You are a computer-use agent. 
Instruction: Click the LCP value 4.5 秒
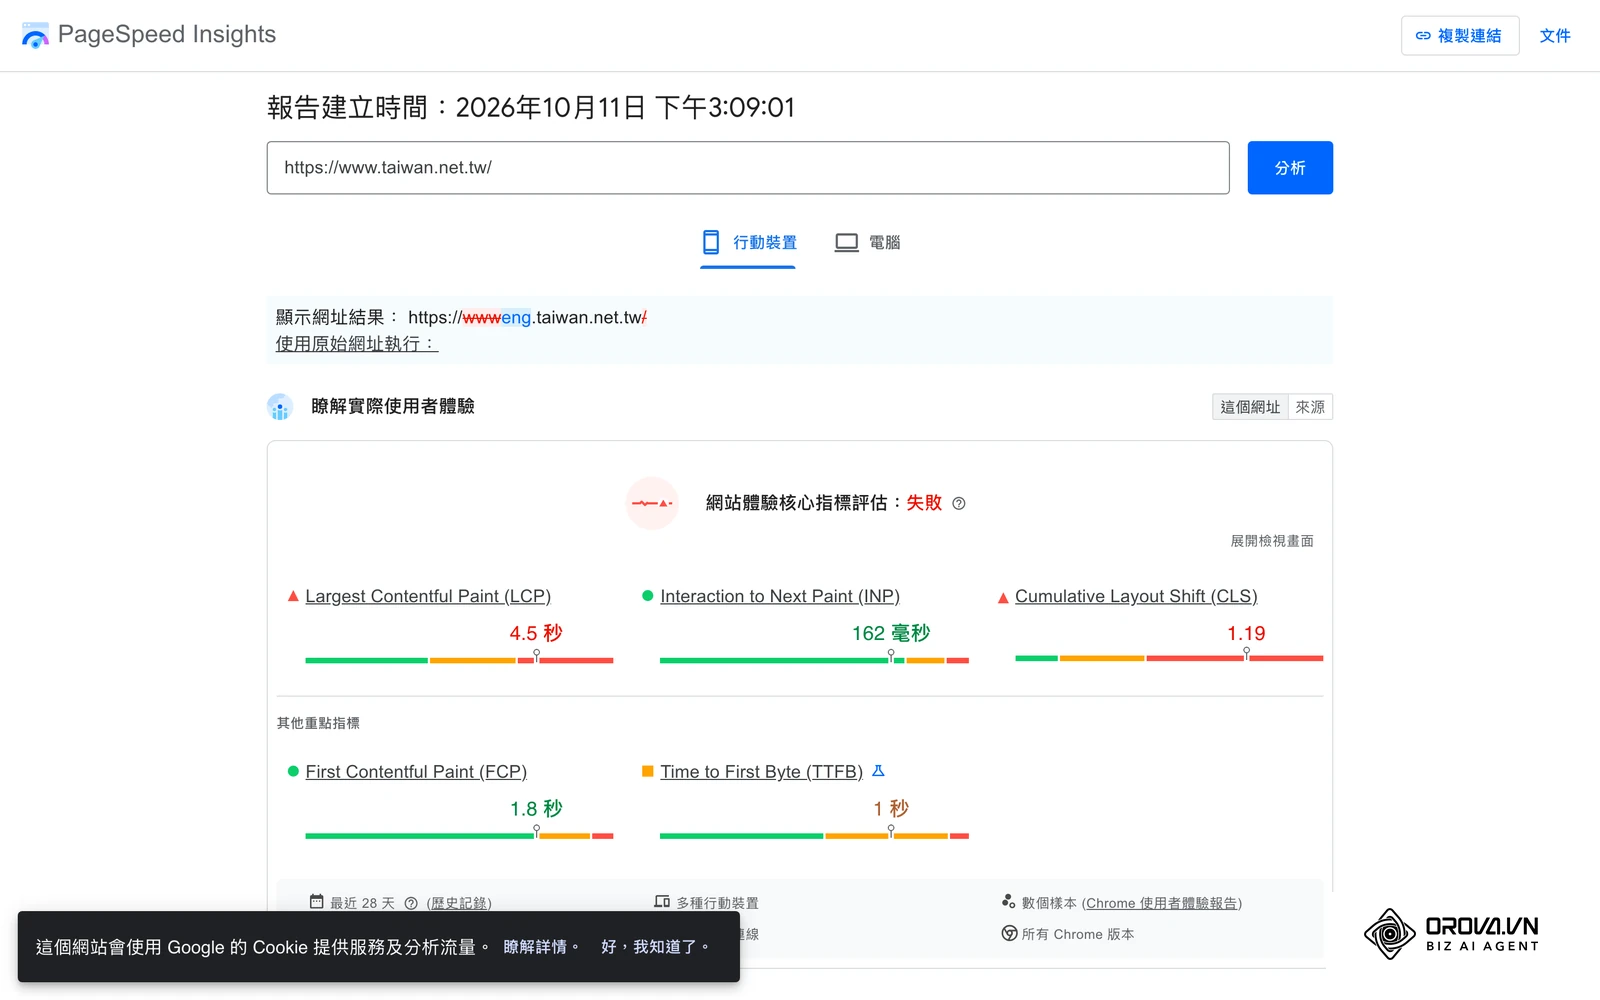(536, 633)
